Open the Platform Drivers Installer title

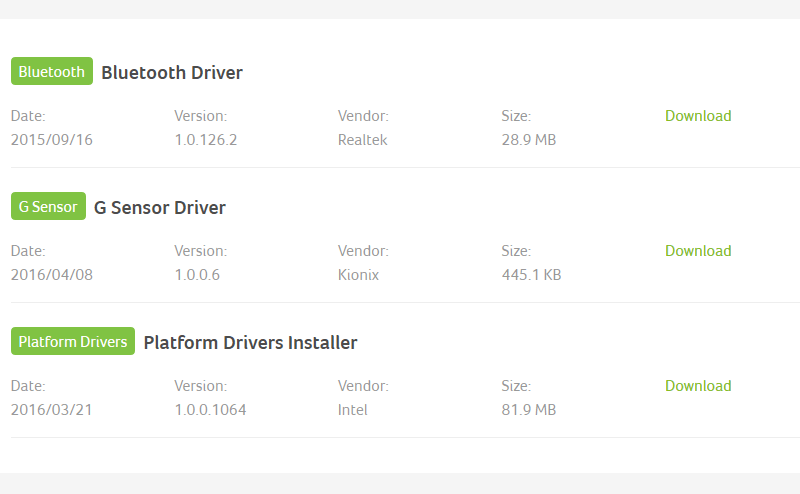tap(251, 342)
